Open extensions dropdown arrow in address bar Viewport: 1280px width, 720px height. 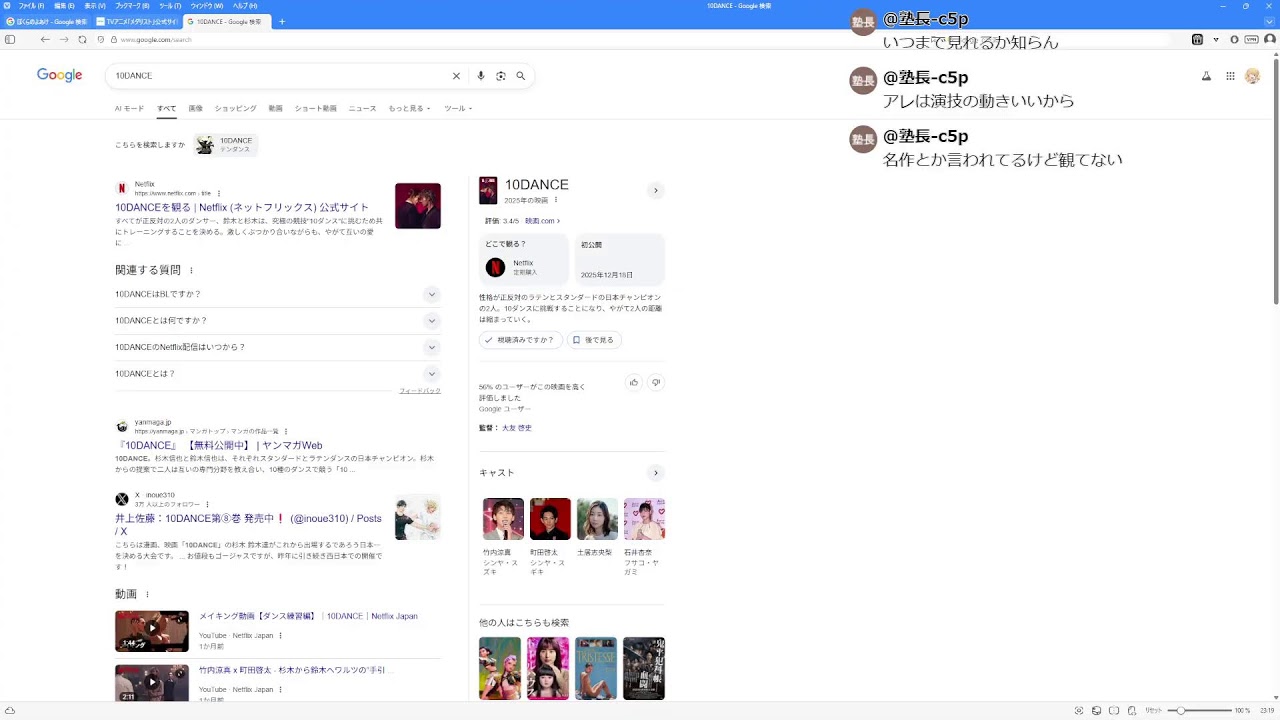click(1216, 39)
